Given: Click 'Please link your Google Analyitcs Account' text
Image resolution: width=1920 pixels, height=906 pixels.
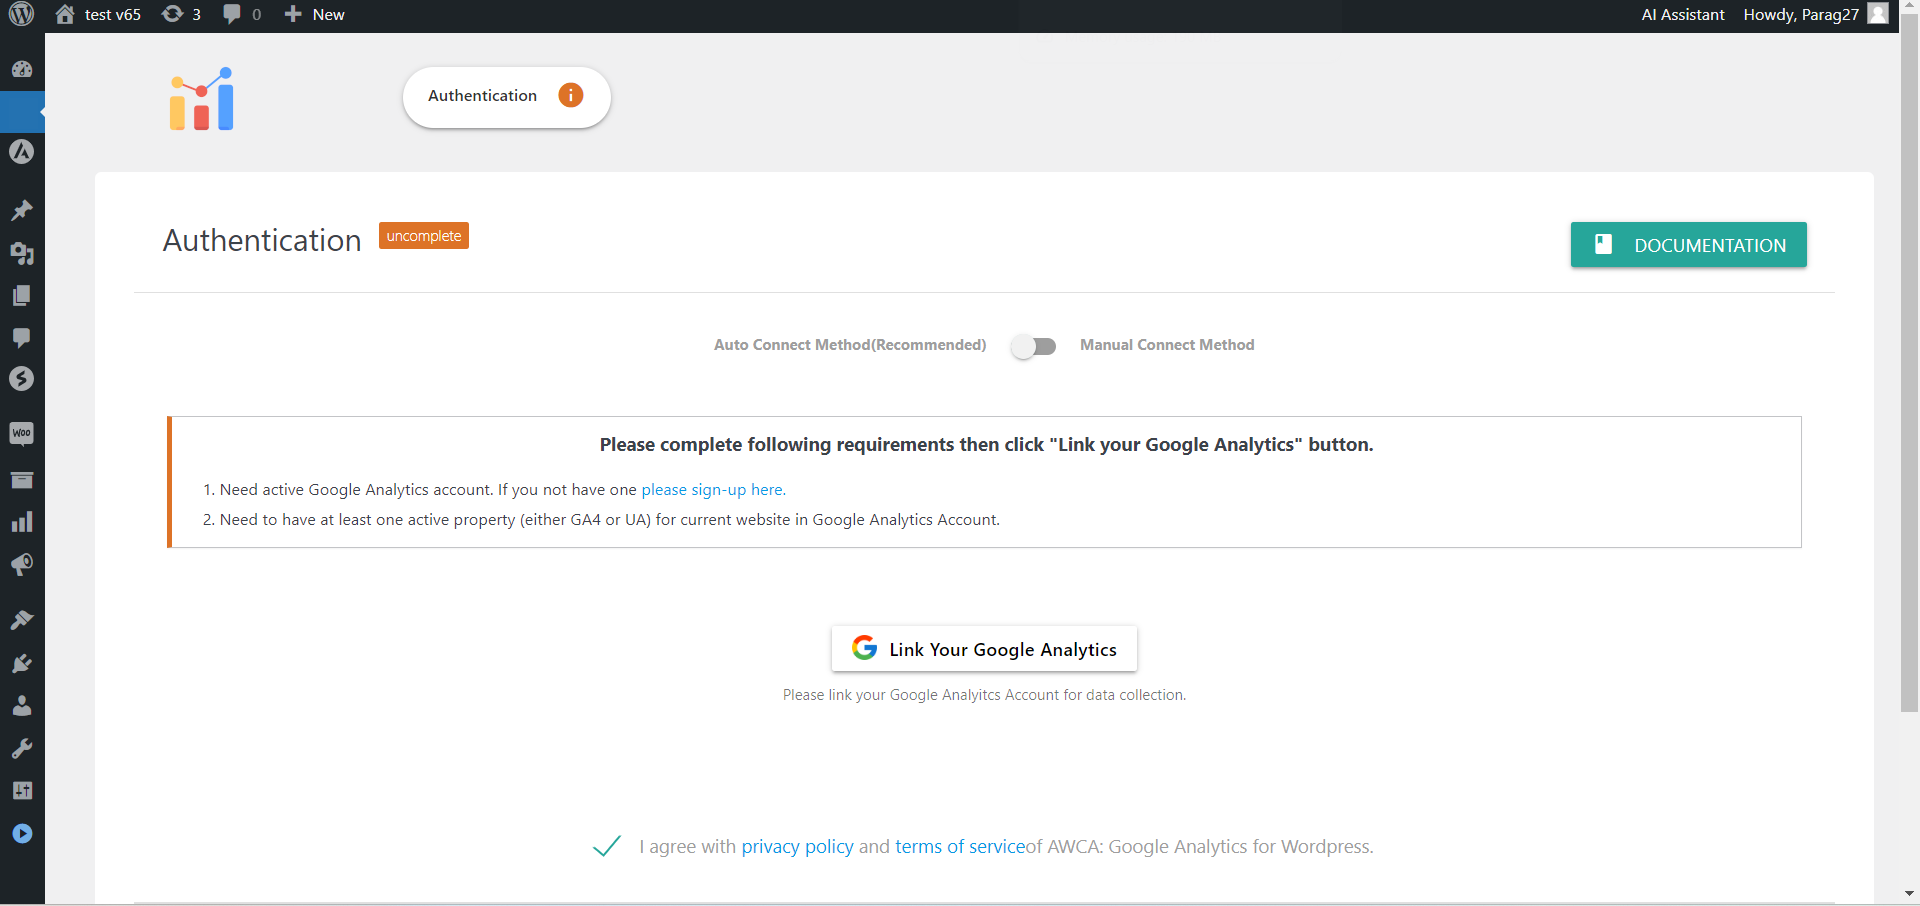Looking at the screenshot, I should 984,695.
